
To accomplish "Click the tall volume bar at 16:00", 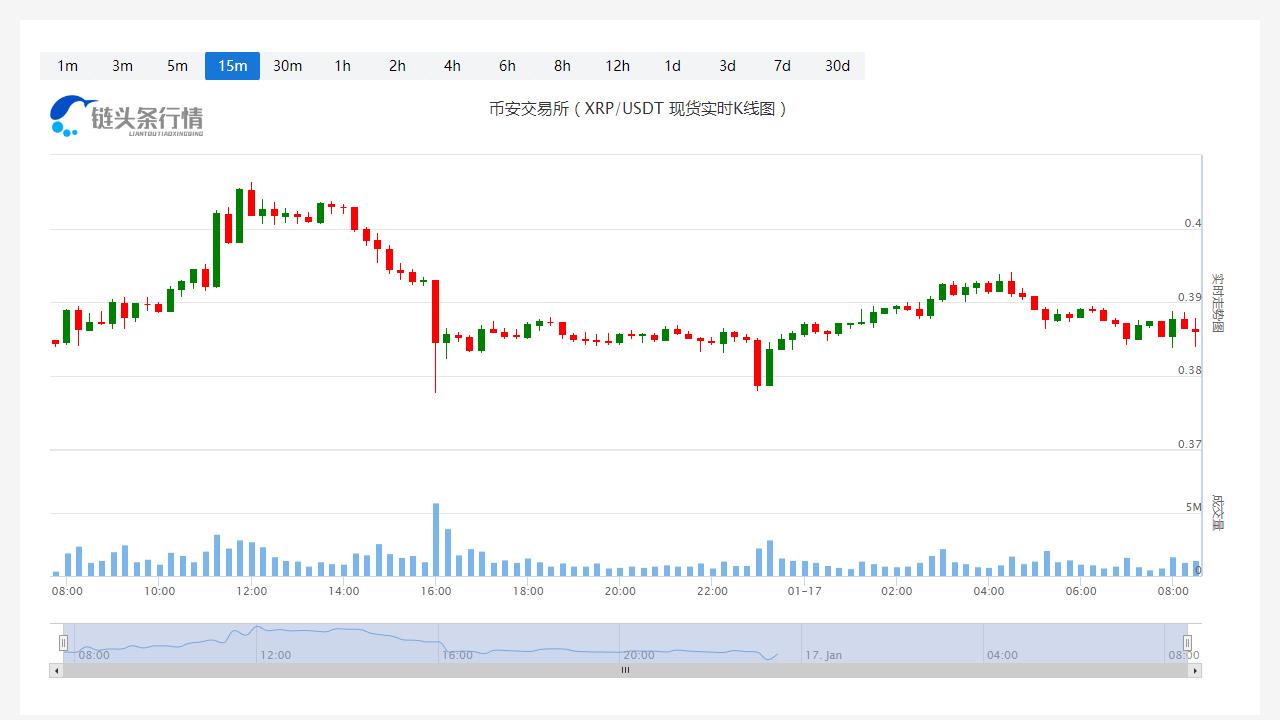I will point(436,540).
